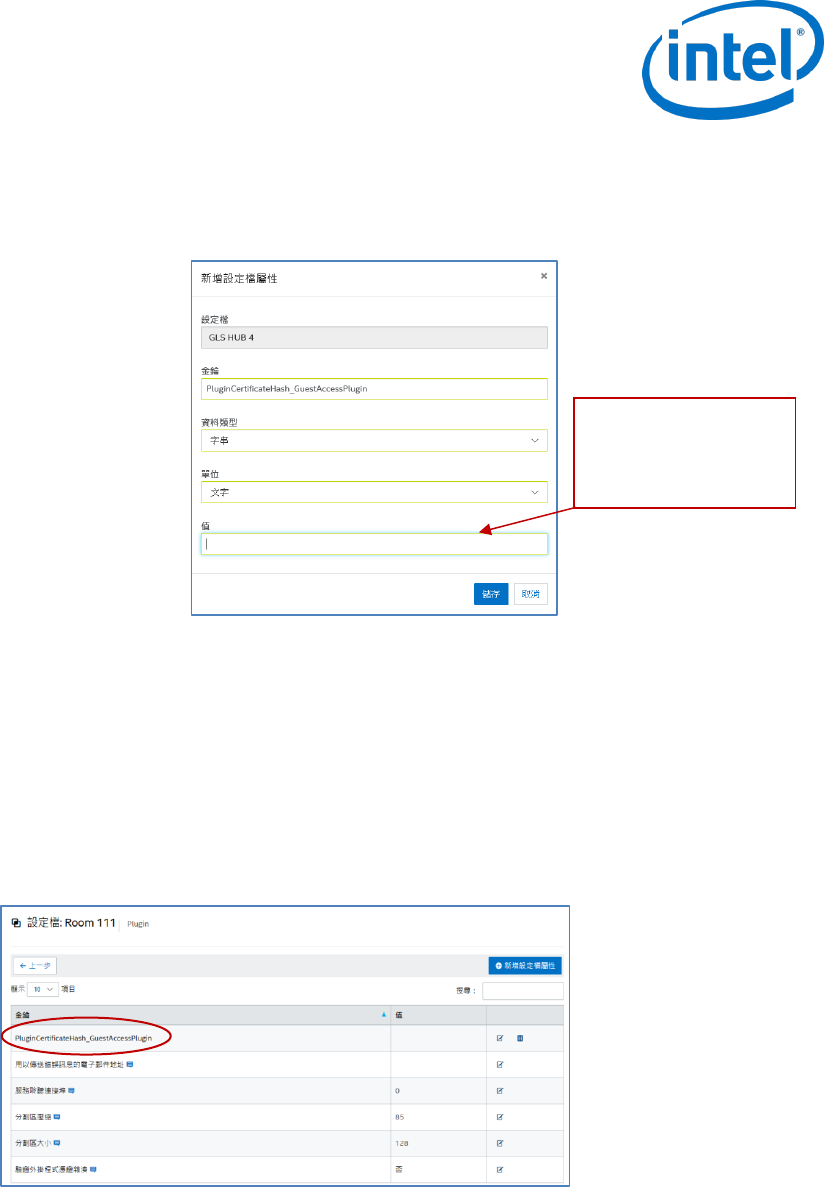The height and width of the screenshot is (1187, 824).
Task: Click the 設定檔: Room 111 page title
Action: click(x=71, y=923)
